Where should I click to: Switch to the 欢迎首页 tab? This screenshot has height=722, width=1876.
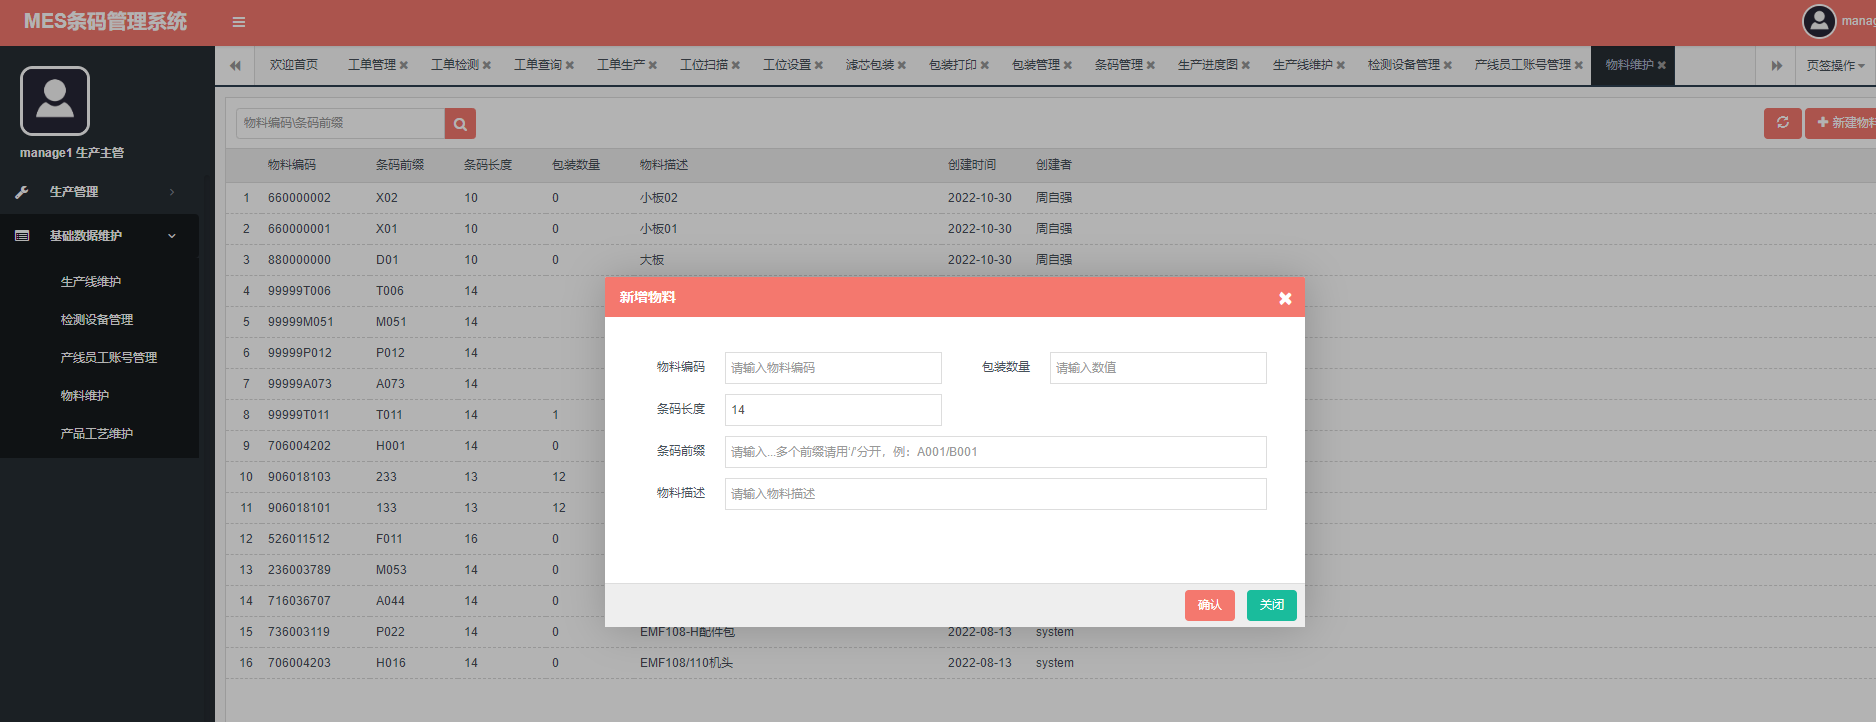click(294, 65)
